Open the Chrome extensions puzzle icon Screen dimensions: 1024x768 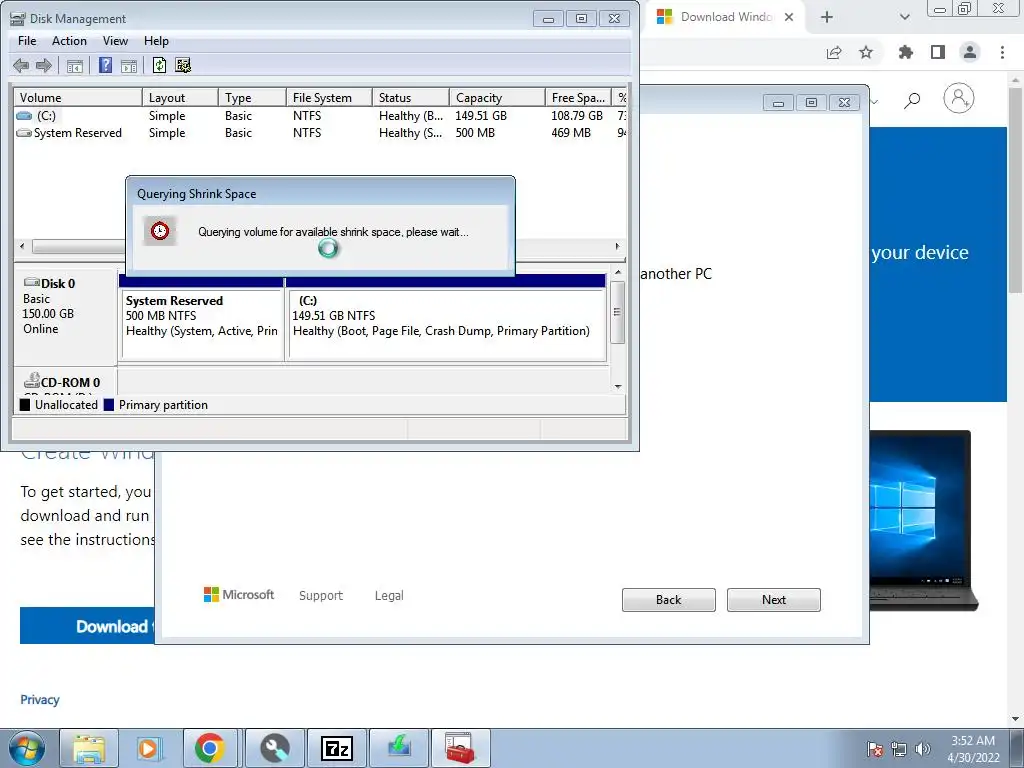point(906,53)
